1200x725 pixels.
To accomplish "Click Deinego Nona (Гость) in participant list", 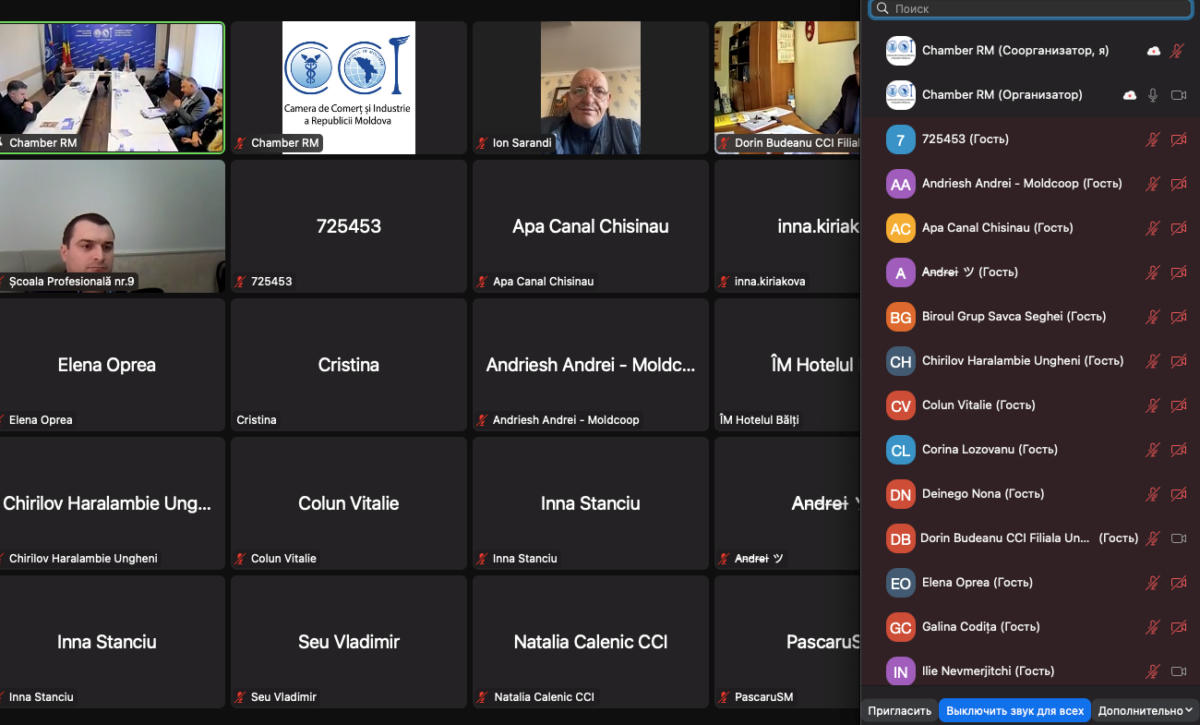I will click(983, 494).
